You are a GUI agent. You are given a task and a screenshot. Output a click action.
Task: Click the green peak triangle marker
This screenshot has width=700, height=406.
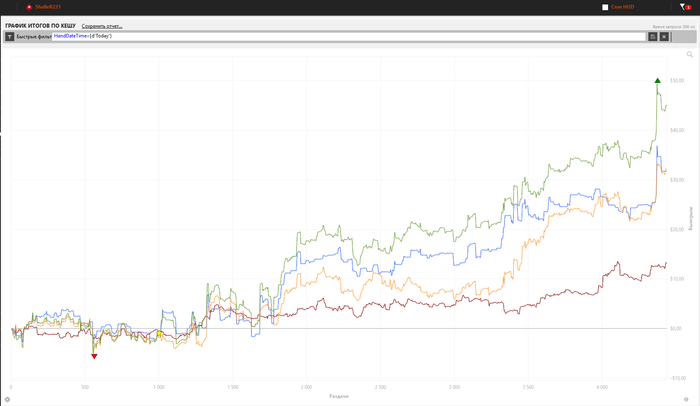(658, 81)
